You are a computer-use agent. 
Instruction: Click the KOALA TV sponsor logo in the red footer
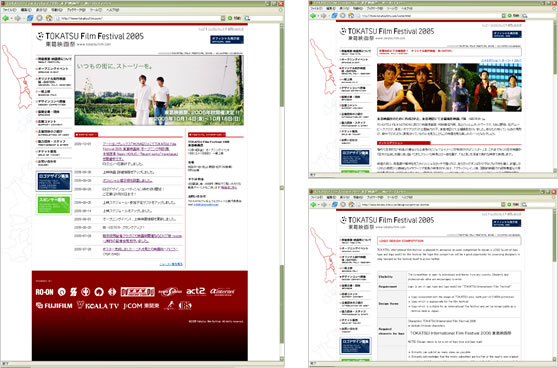[x=98, y=305]
